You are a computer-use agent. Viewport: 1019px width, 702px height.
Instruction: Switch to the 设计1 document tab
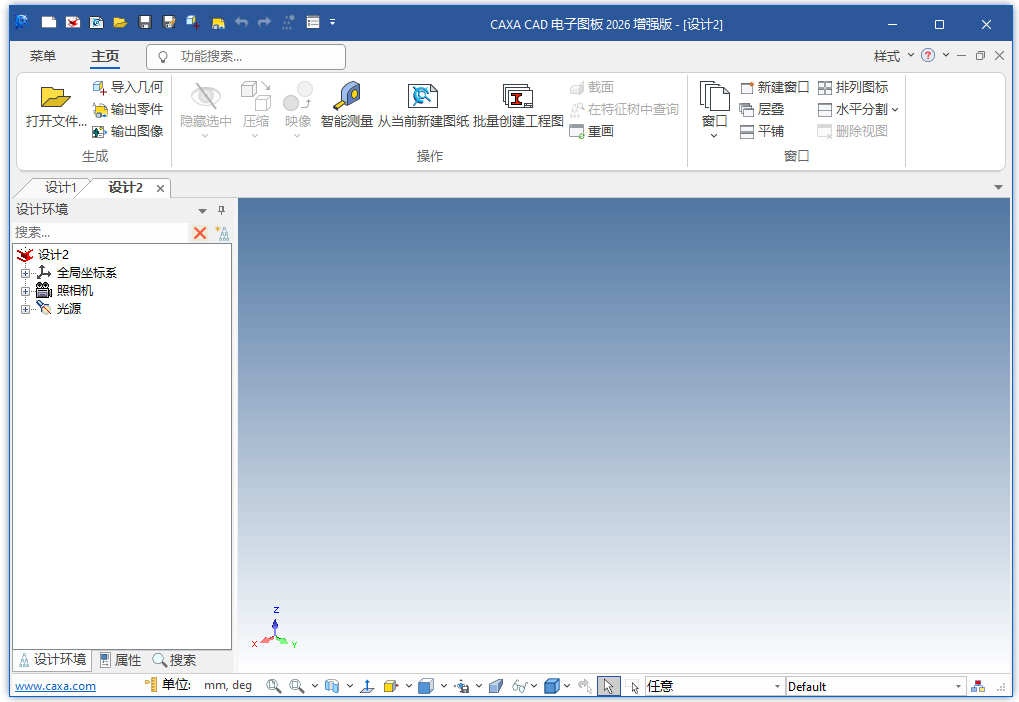pos(60,188)
